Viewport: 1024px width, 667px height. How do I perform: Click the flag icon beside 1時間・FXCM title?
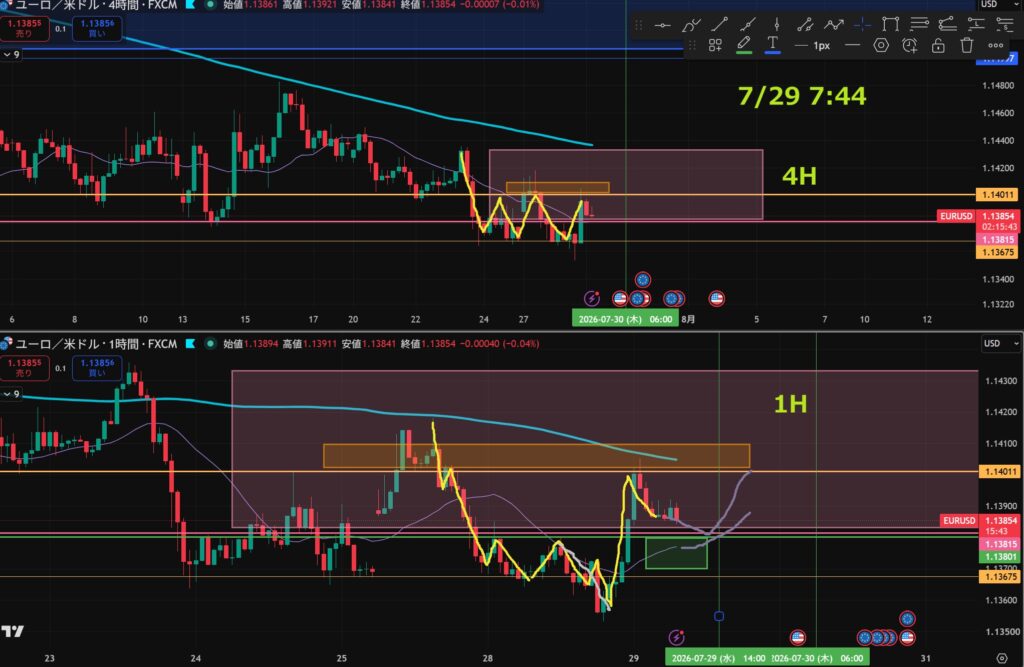[190, 343]
